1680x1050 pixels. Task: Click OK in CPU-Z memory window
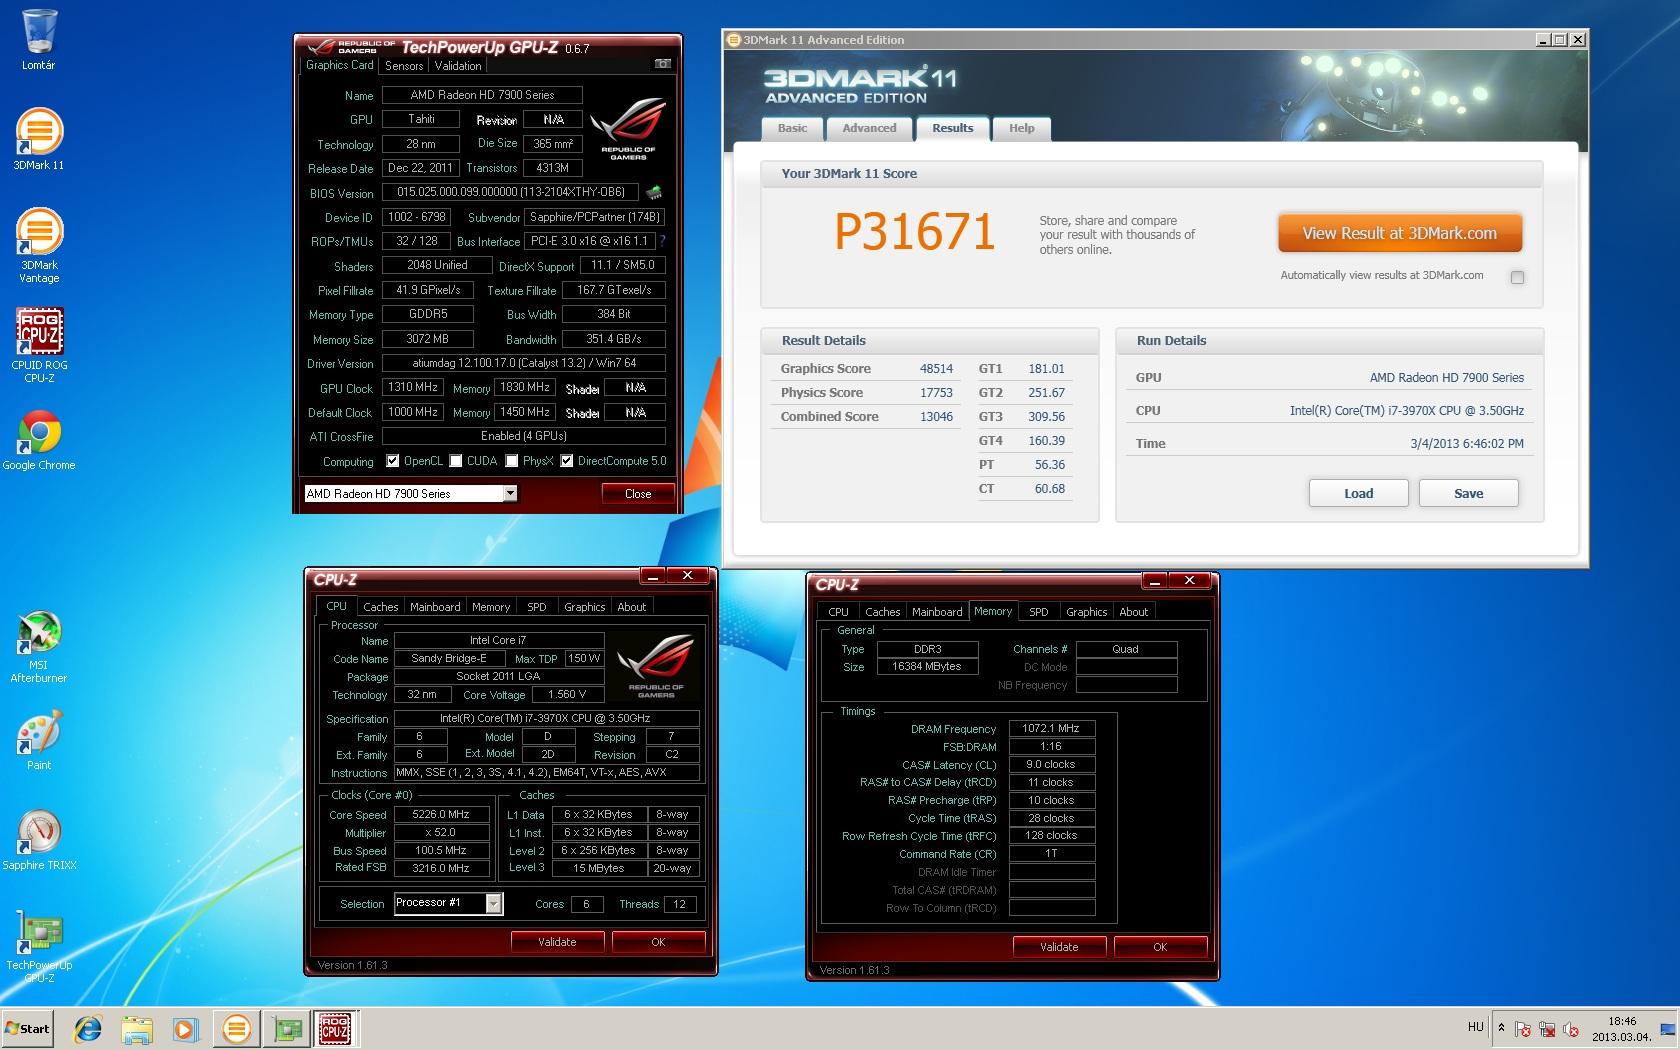[1160, 947]
